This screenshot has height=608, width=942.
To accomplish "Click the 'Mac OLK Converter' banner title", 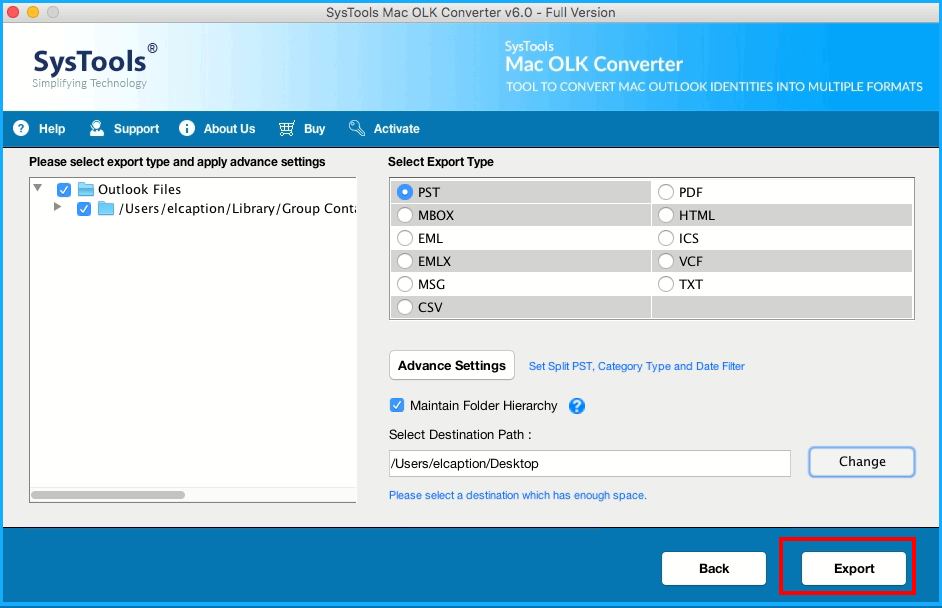I will click(x=594, y=64).
